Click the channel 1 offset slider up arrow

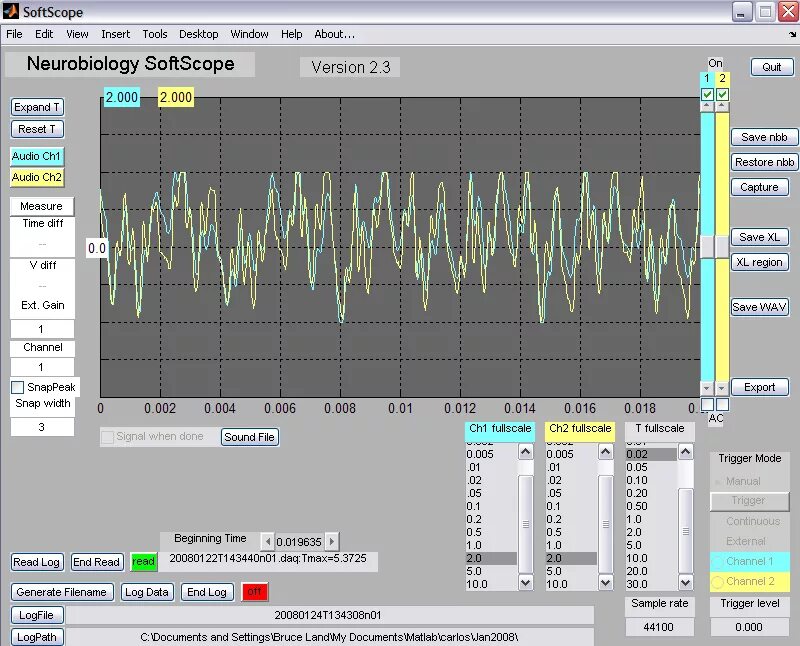click(707, 107)
